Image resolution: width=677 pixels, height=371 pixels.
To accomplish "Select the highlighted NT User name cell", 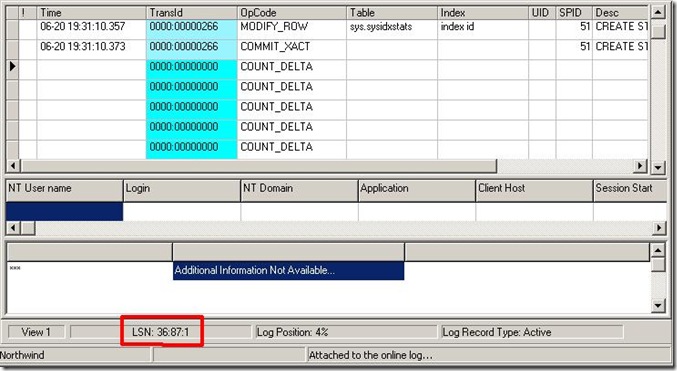I will 64,212.
